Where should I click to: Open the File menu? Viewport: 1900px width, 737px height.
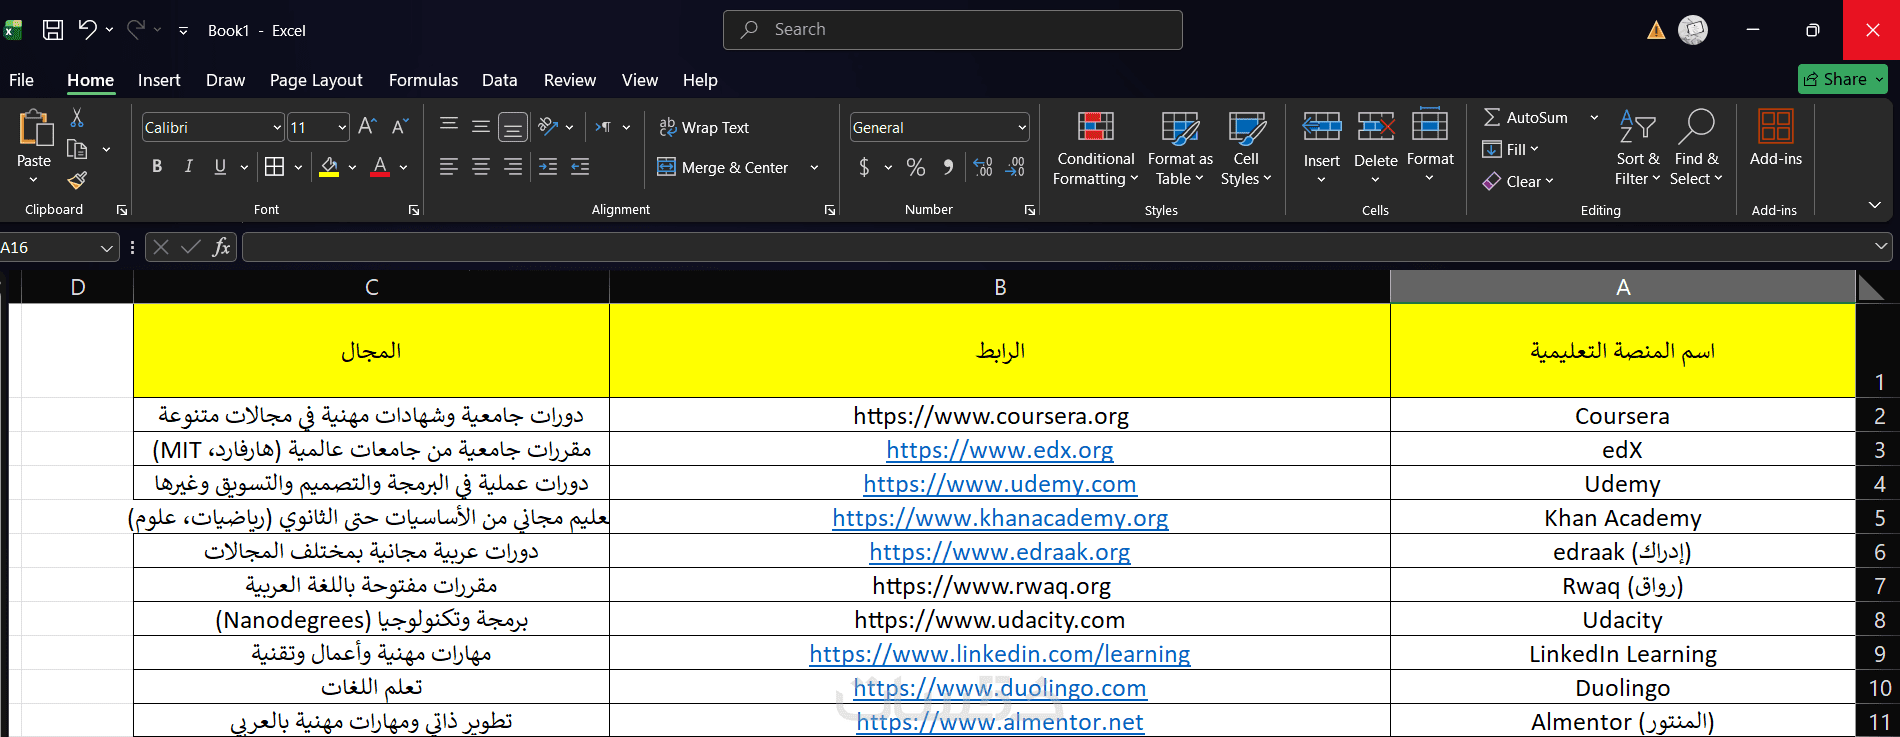click(21, 80)
